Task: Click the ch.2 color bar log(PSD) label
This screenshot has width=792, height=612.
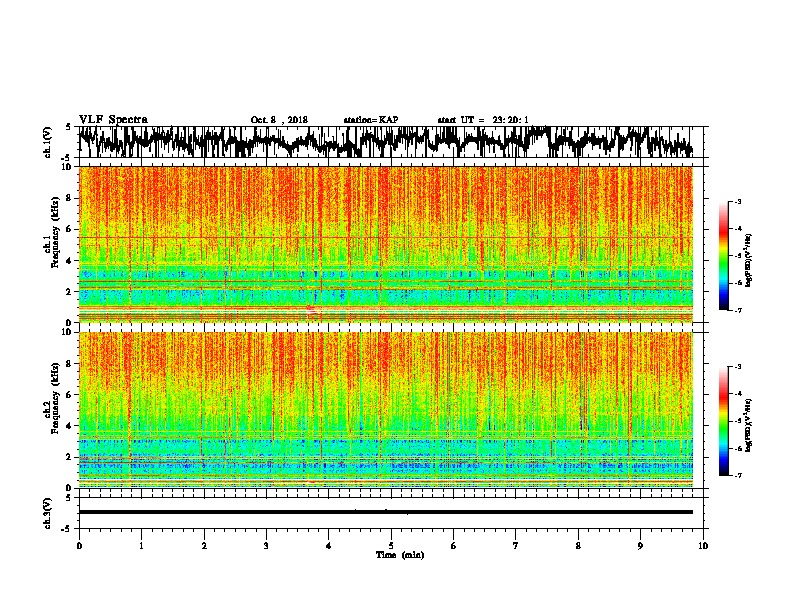Action: 748,426
